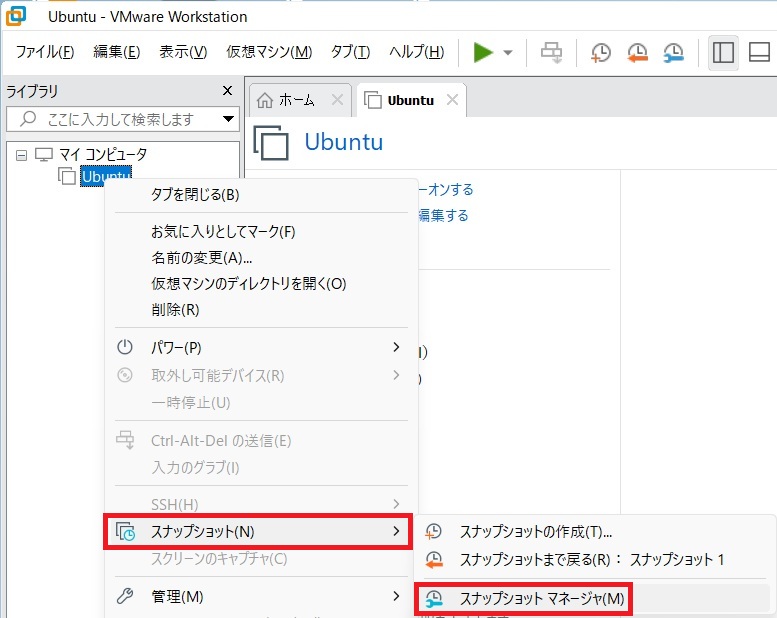Open the 仮想マシン(M) menu

pyautogui.click(x=269, y=52)
